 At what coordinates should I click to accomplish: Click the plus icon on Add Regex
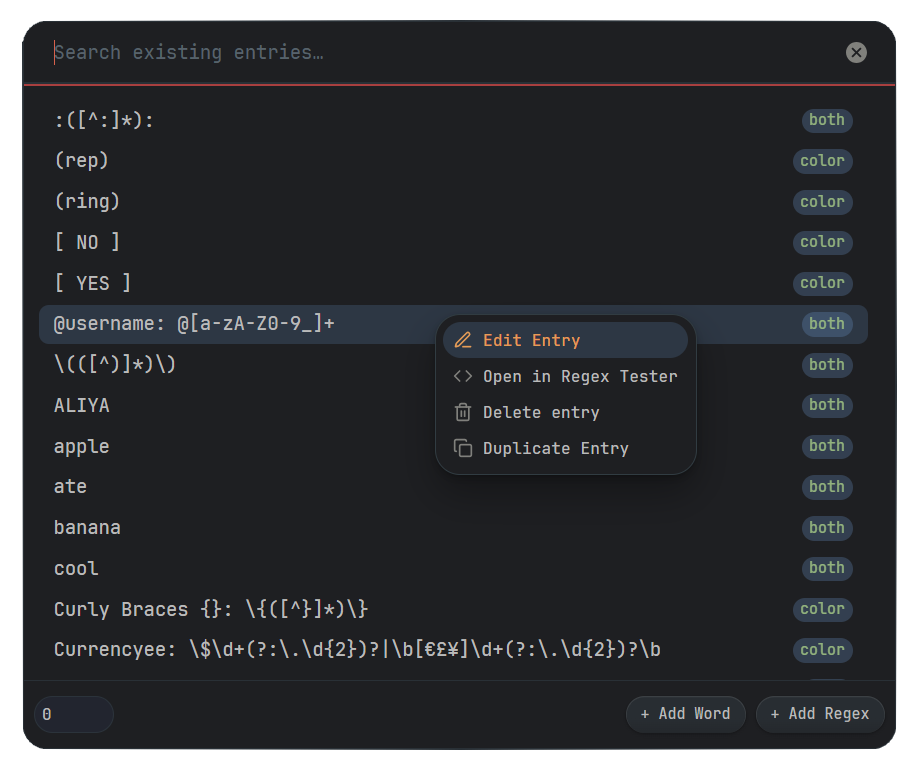point(775,714)
